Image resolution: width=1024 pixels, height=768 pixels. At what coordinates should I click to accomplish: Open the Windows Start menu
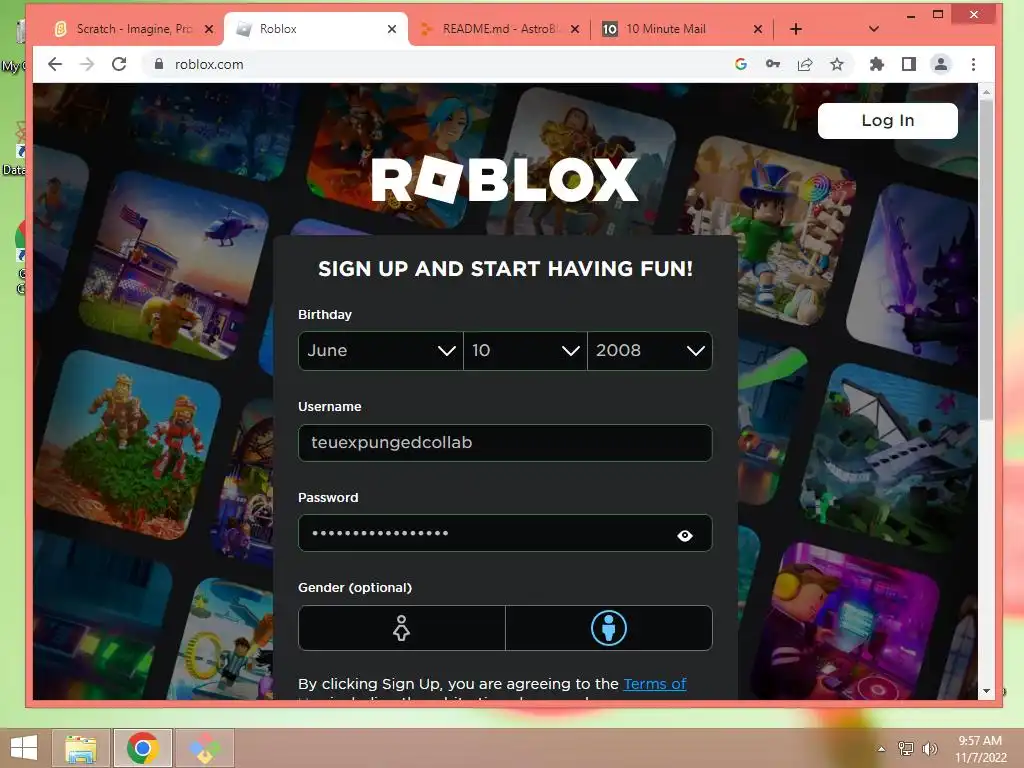(x=24, y=748)
